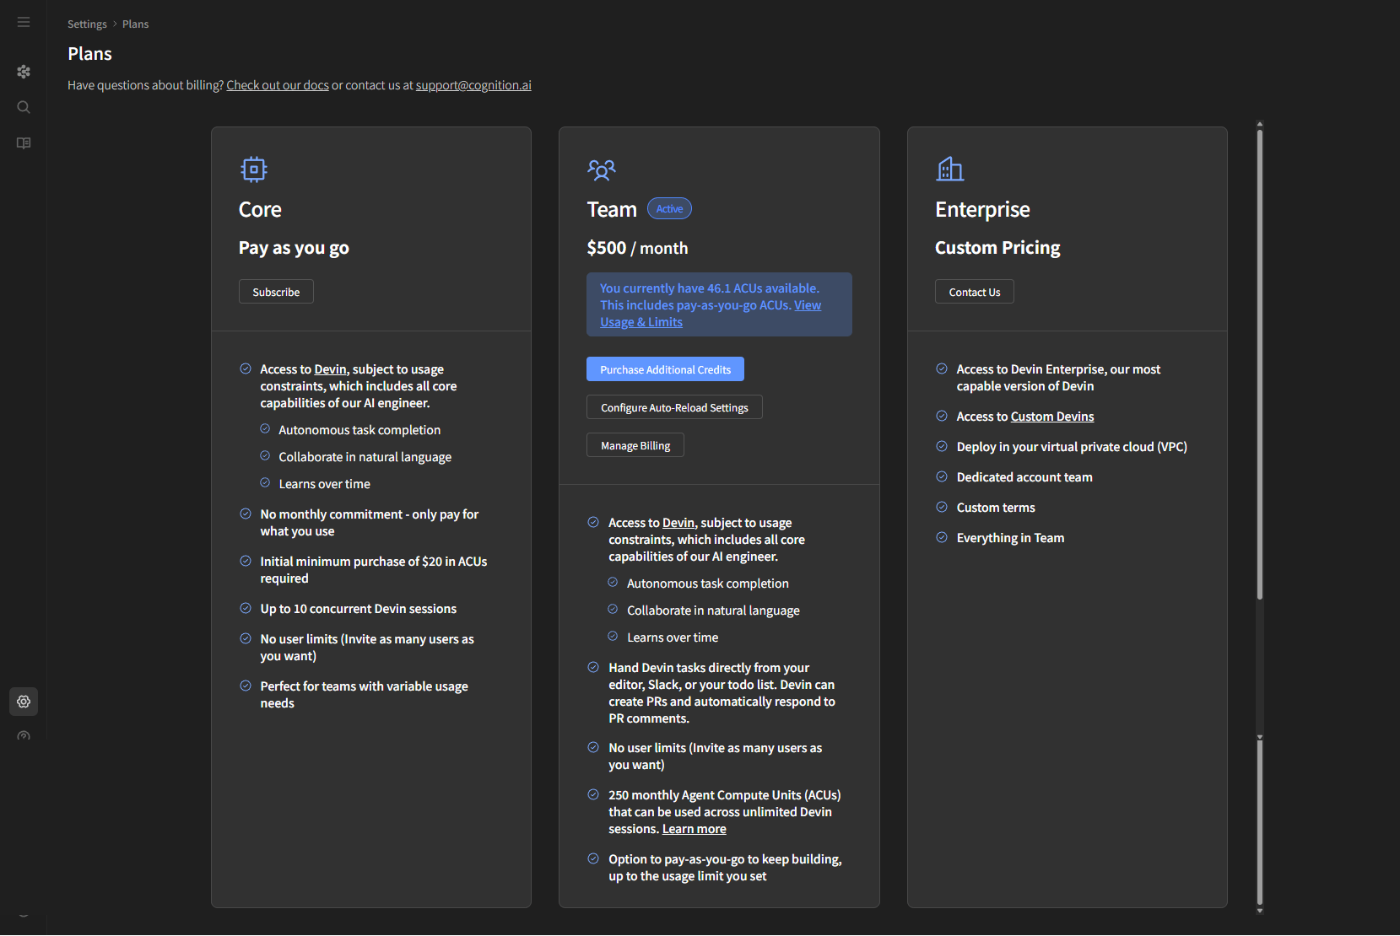Click the Team plan people icon
1400x936 pixels.
tap(602, 170)
